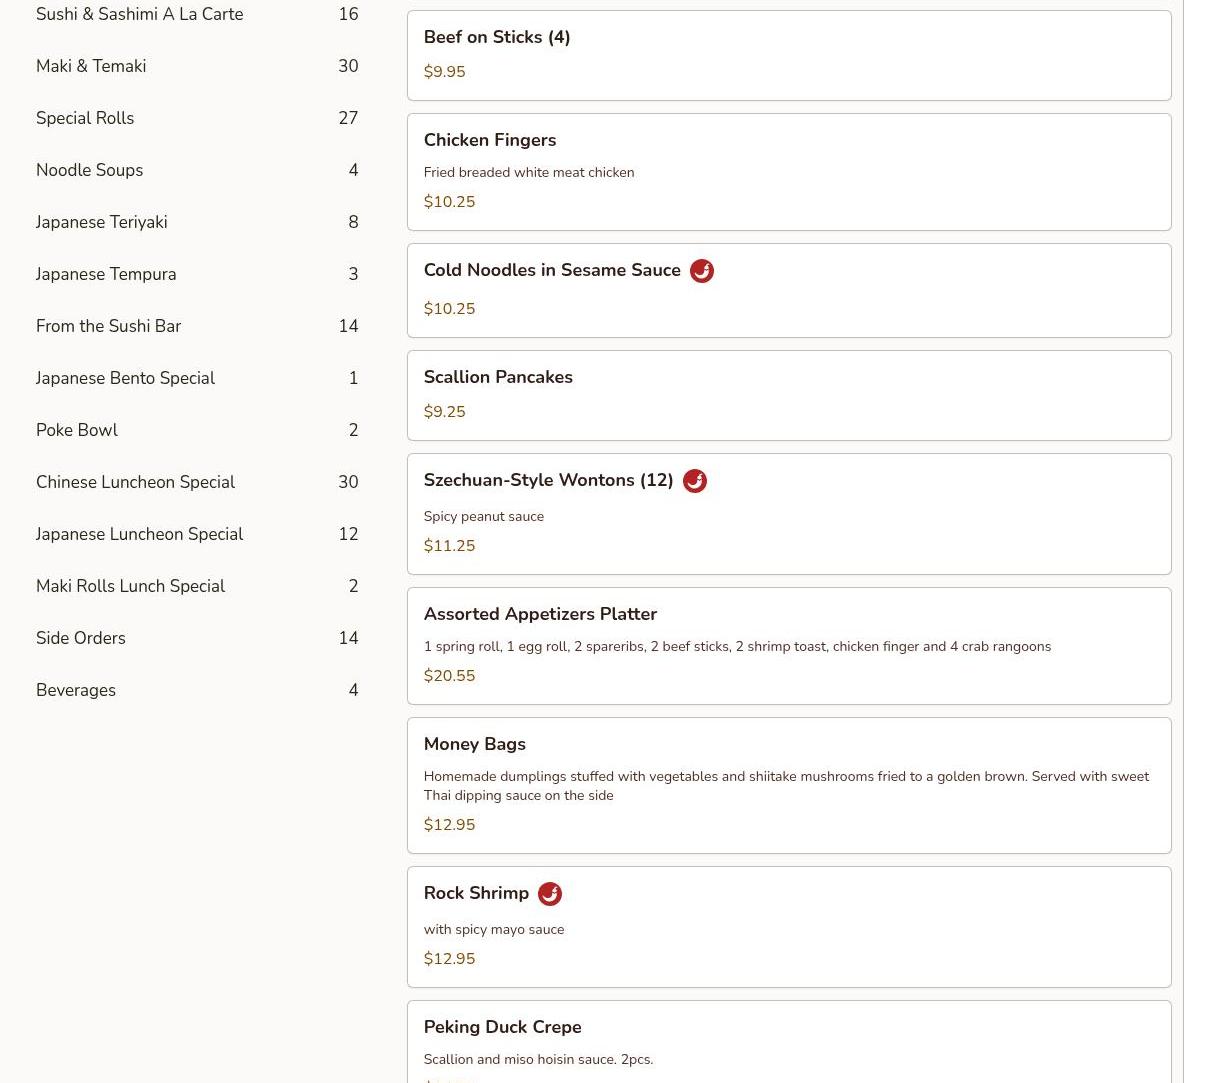The width and height of the screenshot is (1224, 1083).
Task: Open Cold Noodles in Sesame Sauce item
Action: 789,290
